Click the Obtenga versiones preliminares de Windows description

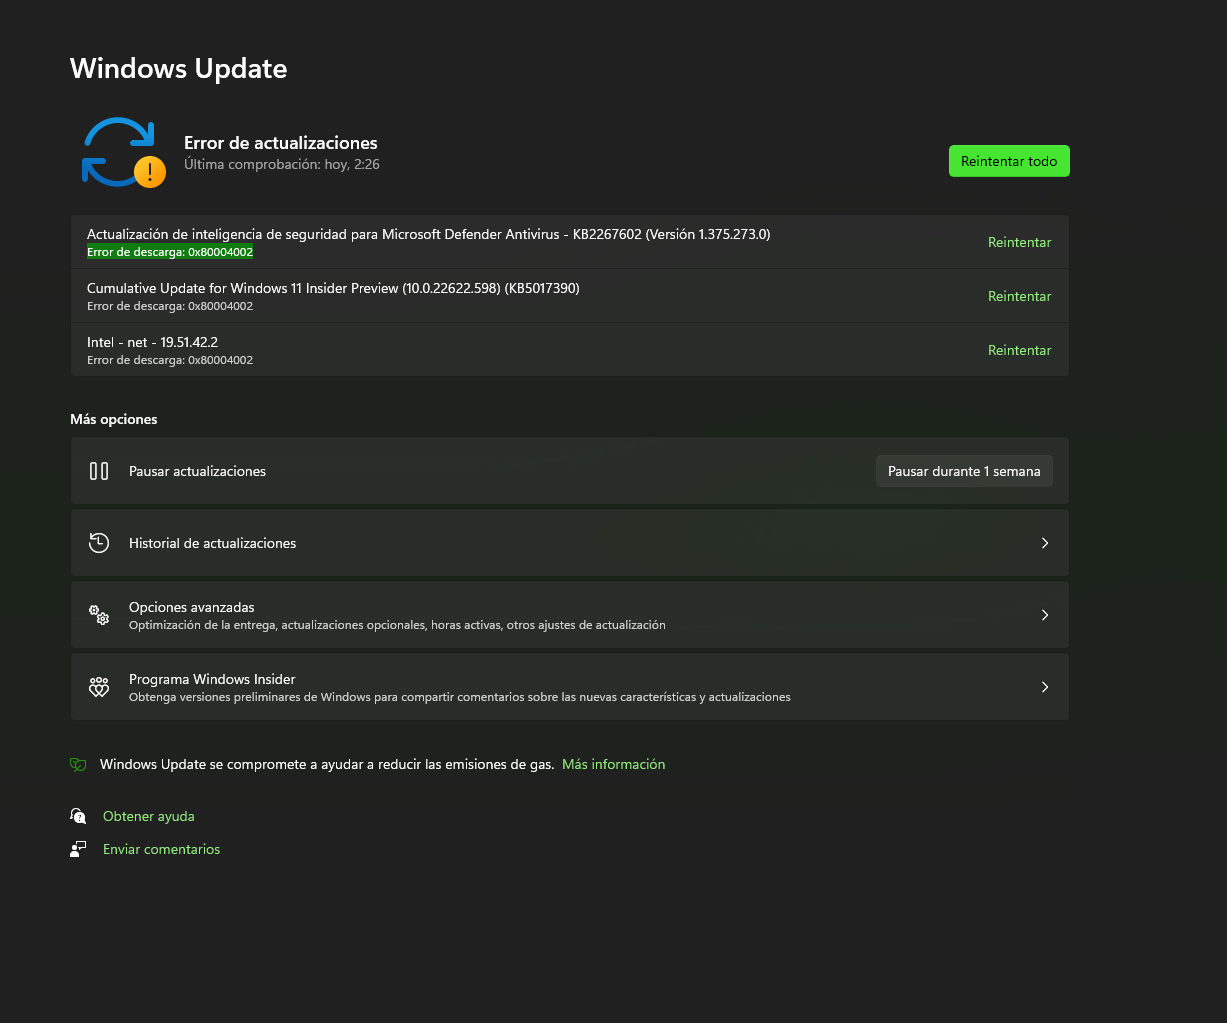click(x=460, y=697)
